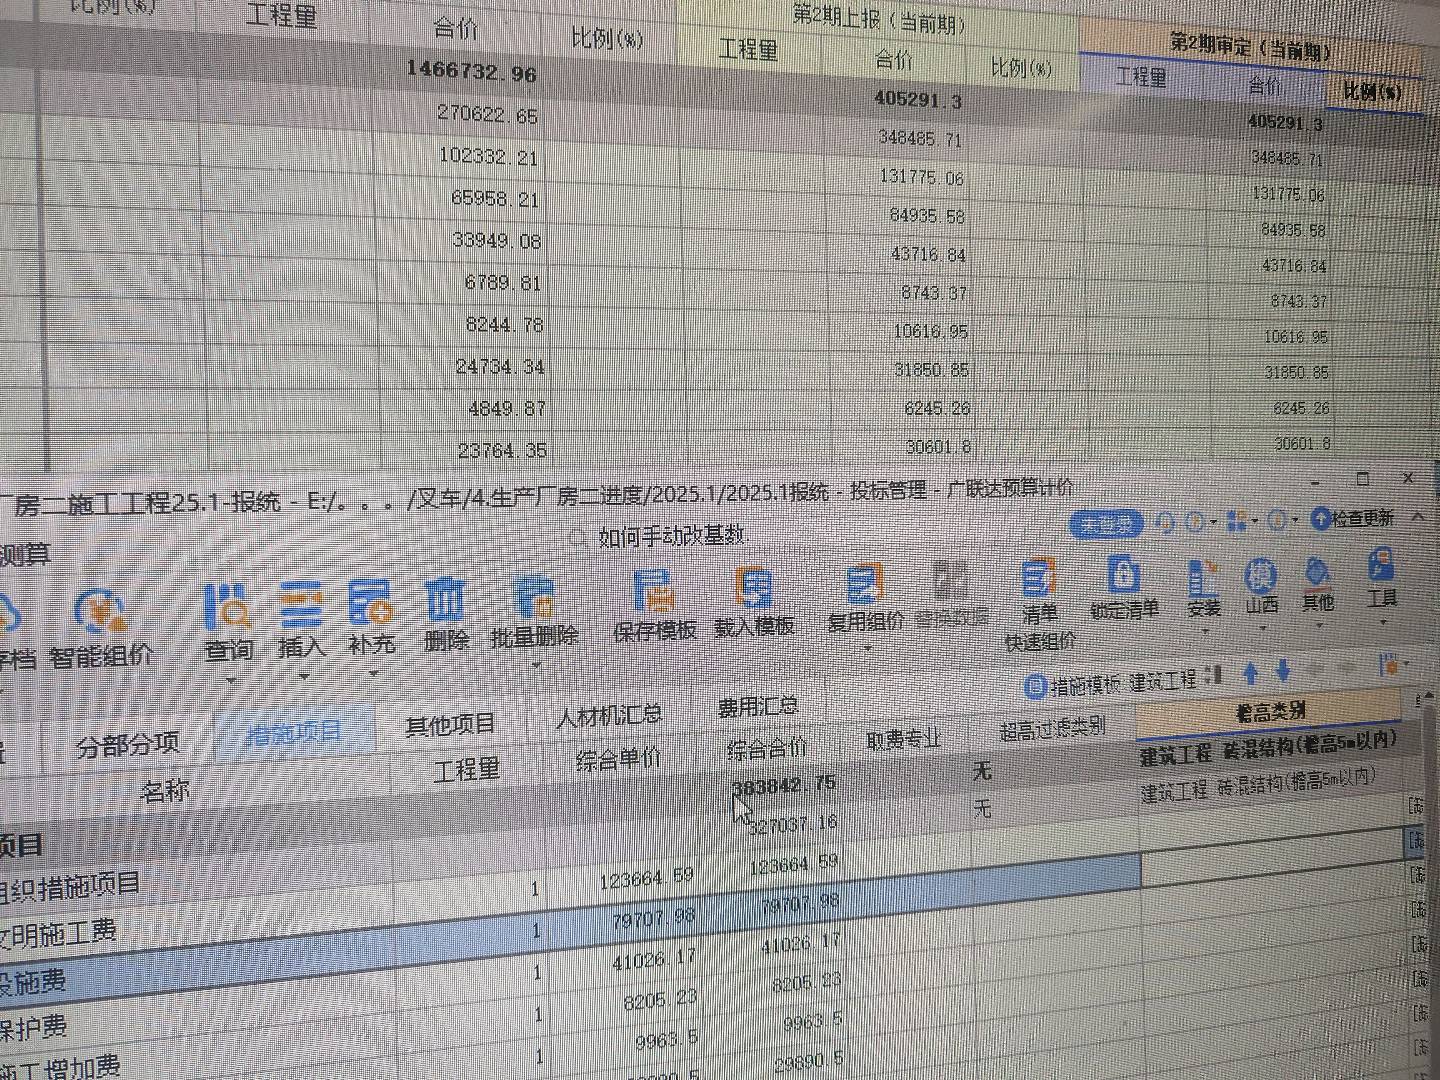Click the bold 405291.3 under 第2期上报

918,99
